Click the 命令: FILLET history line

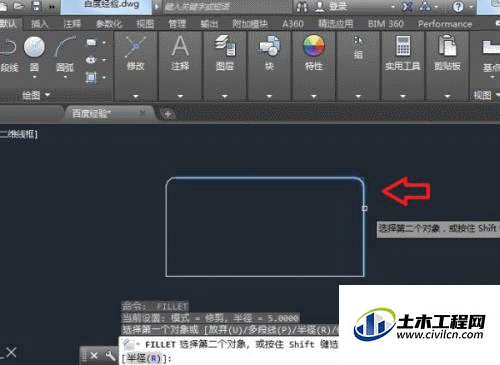[155, 306]
